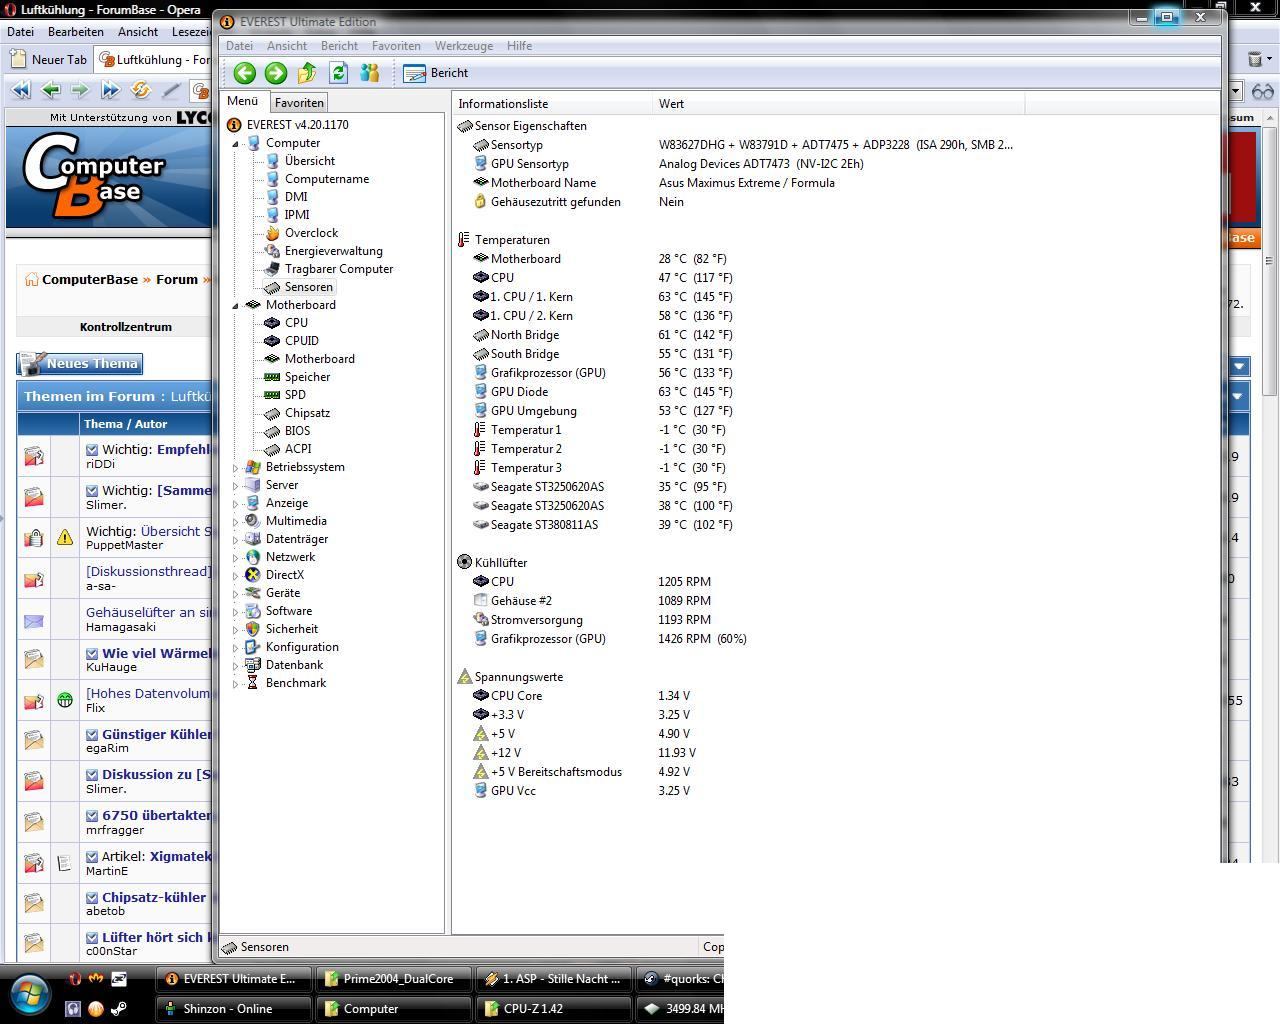
Task: Expand the Betriebssystem tree node
Action: click(x=236, y=467)
